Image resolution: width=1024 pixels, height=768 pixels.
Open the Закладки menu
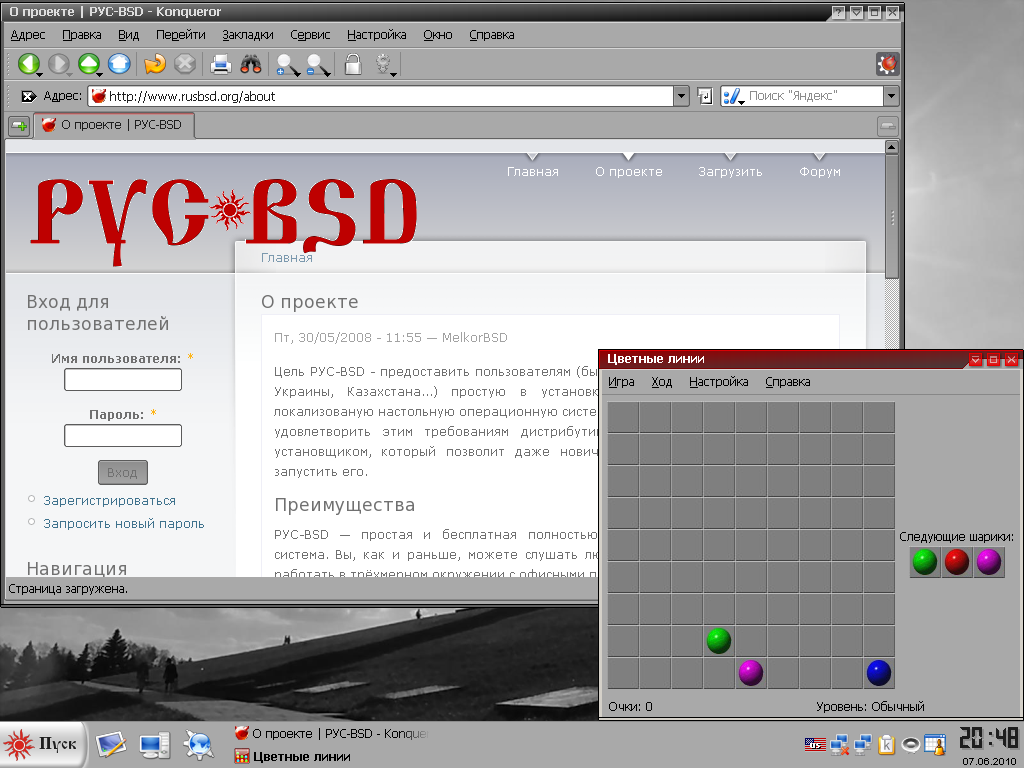pos(248,35)
